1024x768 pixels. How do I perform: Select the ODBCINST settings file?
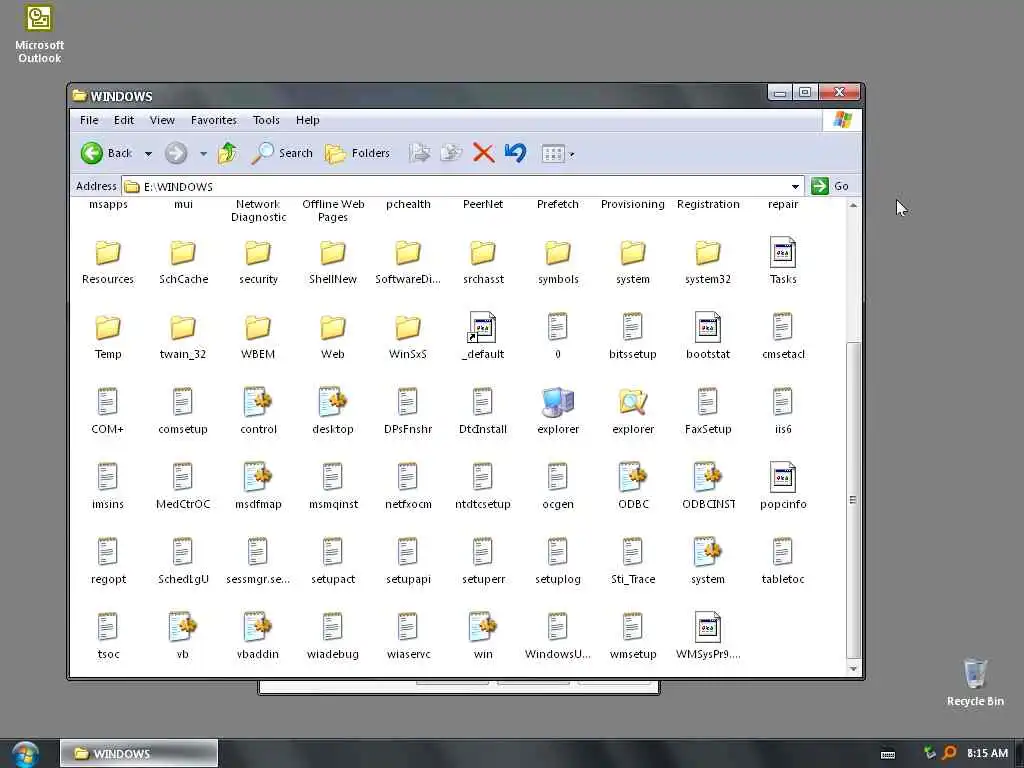[708, 487]
